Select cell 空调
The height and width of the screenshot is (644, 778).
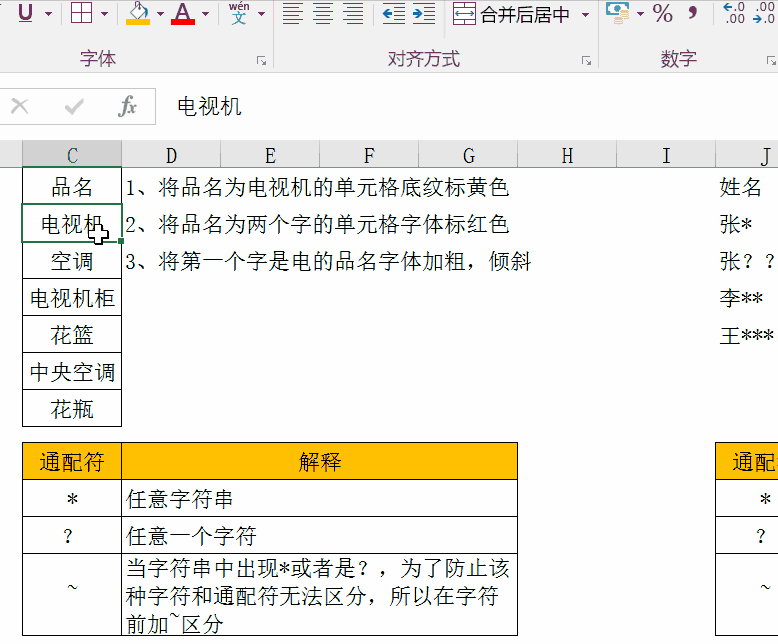point(72,261)
